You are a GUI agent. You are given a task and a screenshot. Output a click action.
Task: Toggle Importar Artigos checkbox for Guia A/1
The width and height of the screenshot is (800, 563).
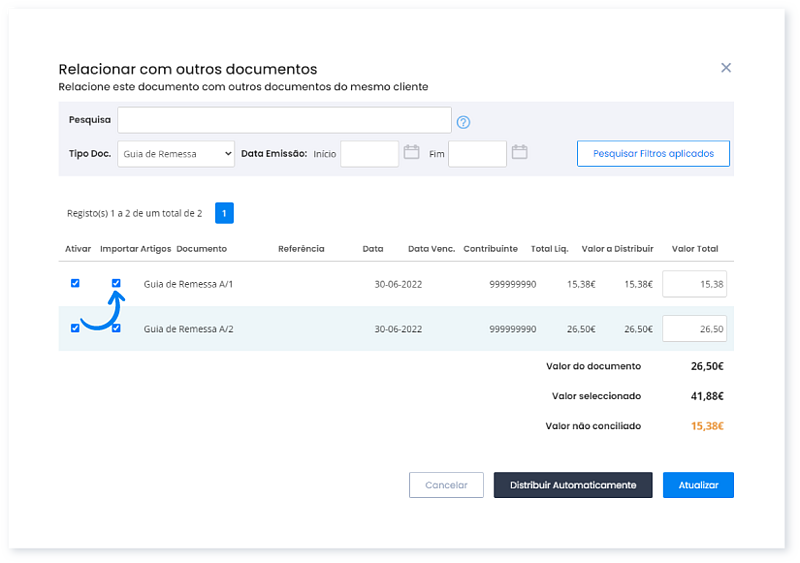[x=117, y=283]
